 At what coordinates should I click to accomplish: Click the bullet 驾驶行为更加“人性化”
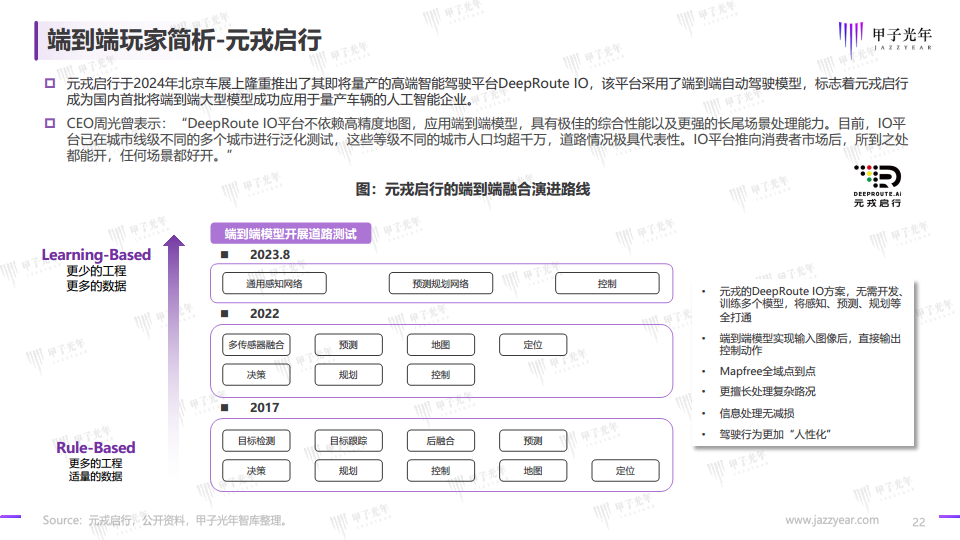point(774,434)
